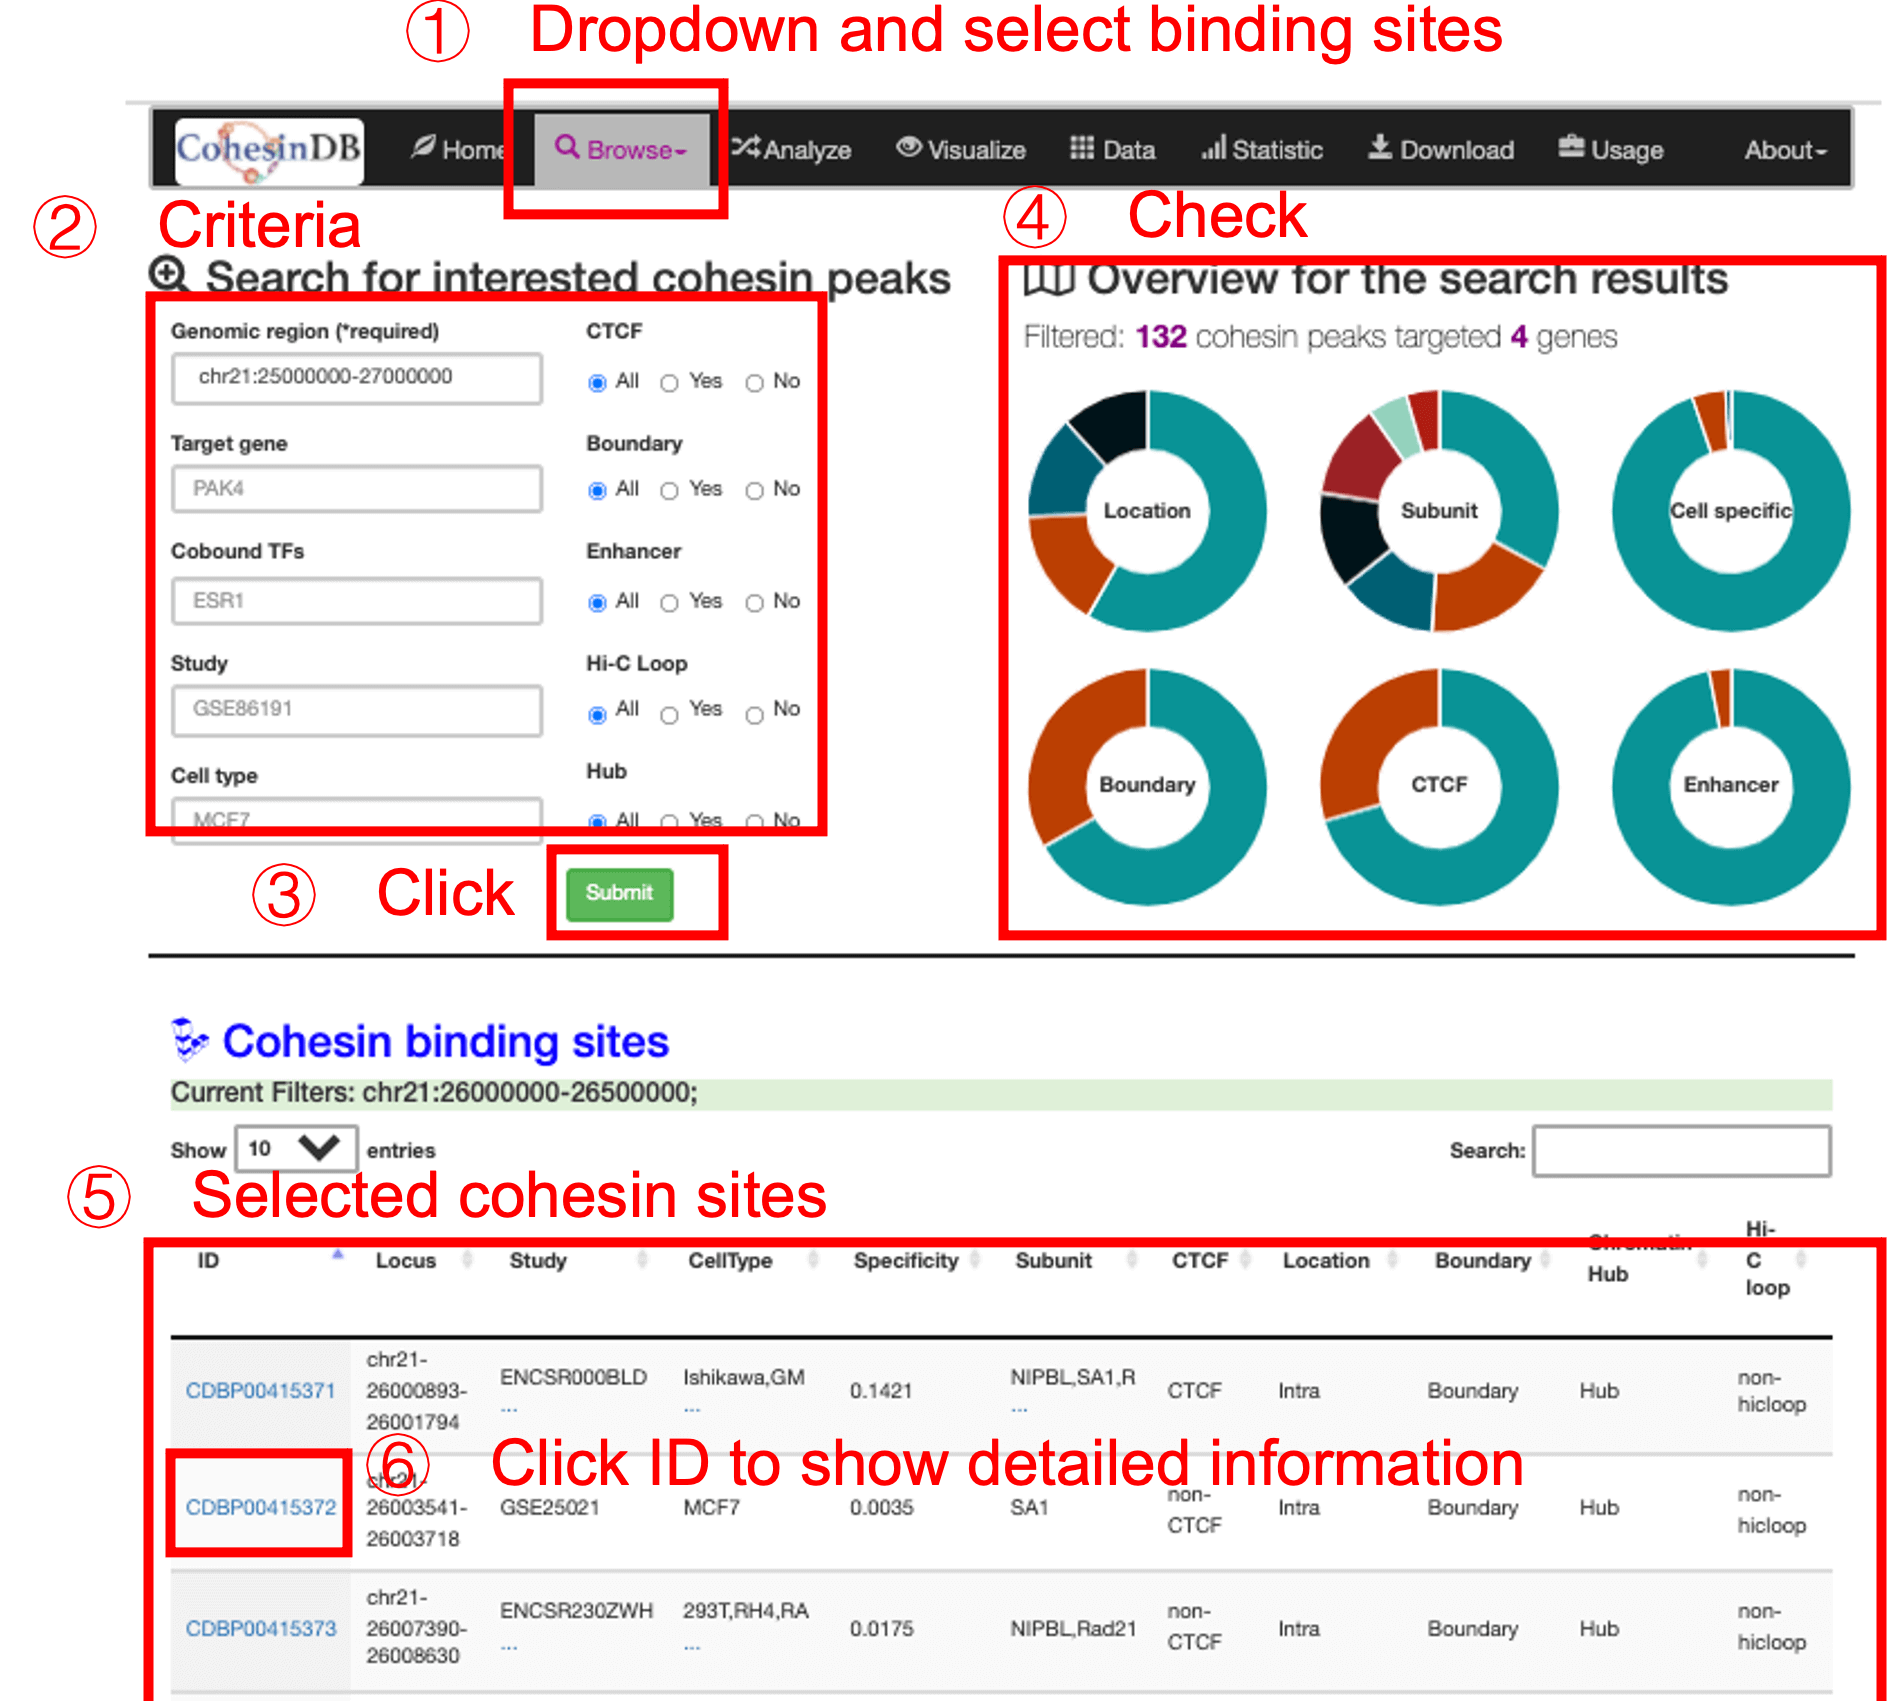Click the Visualize eye icon
1890x1701 pixels.
(x=908, y=148)
